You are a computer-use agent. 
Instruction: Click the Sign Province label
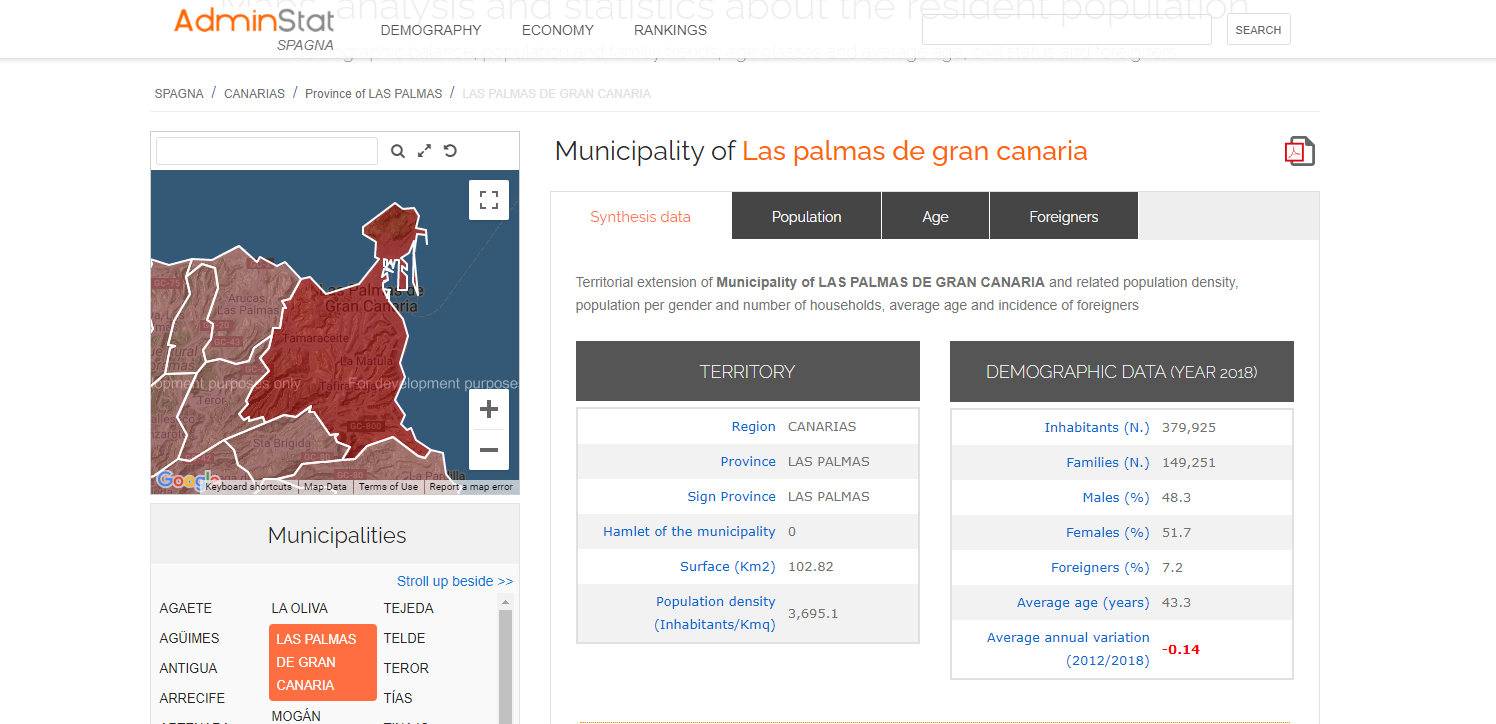[731, 496]
